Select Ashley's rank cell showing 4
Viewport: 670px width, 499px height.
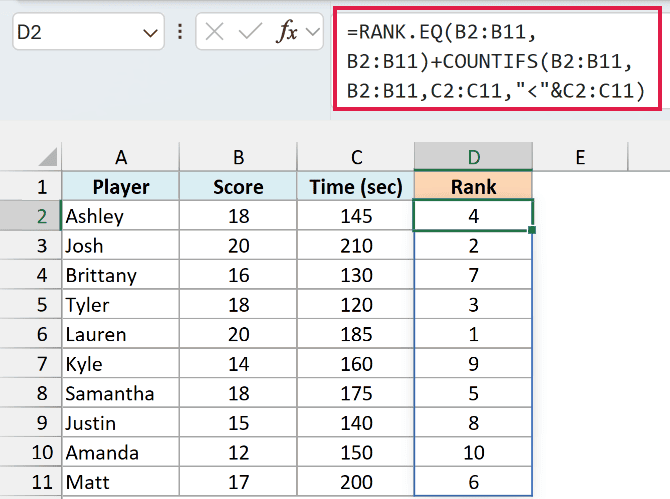pyautogui.click(x=473, y=216)
